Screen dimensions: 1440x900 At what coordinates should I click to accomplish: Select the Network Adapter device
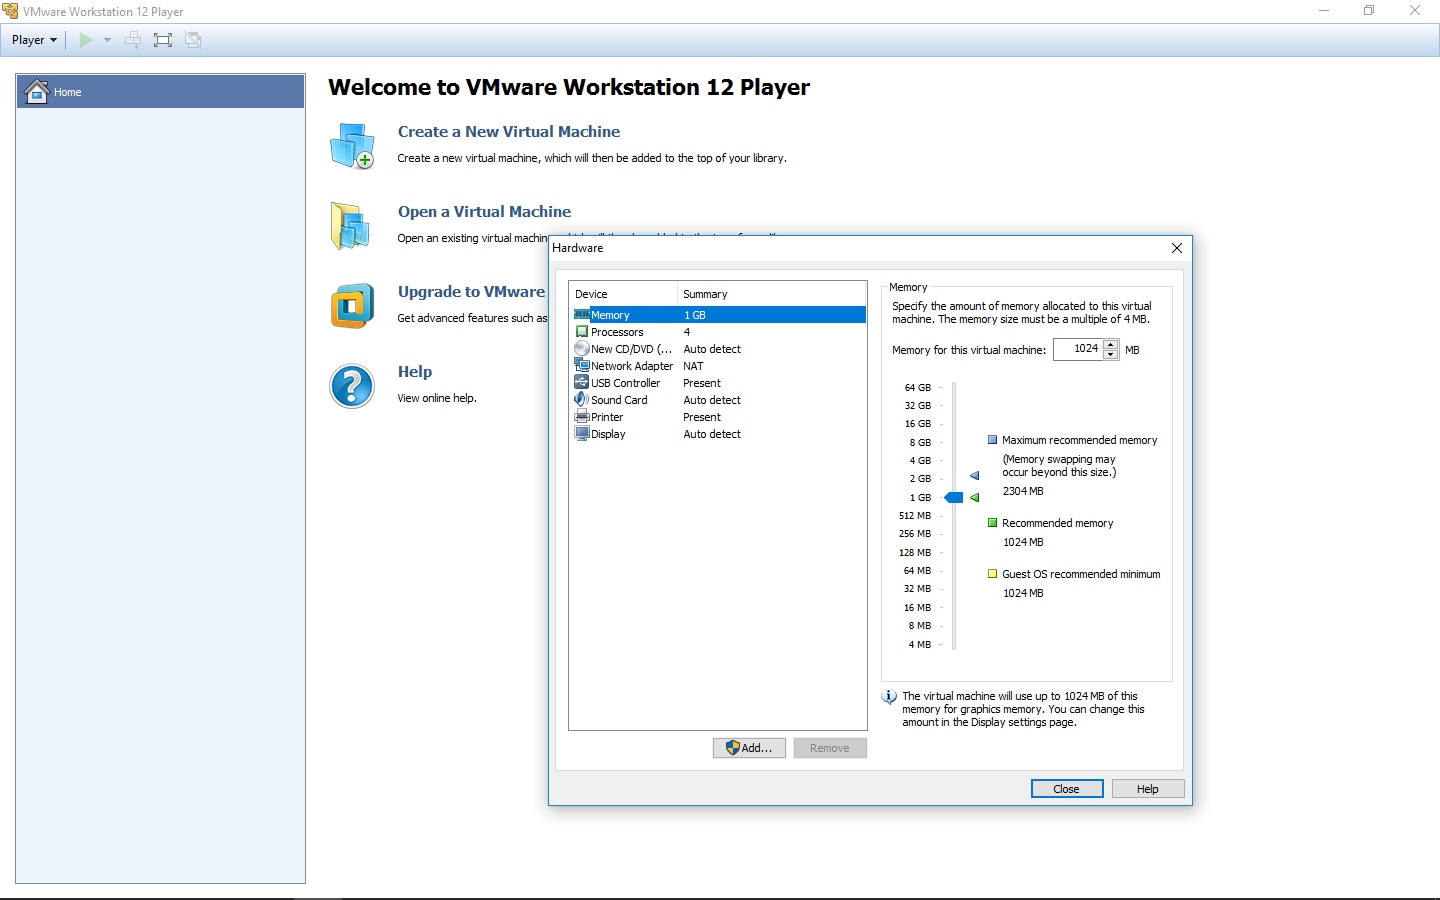point(631,366)
